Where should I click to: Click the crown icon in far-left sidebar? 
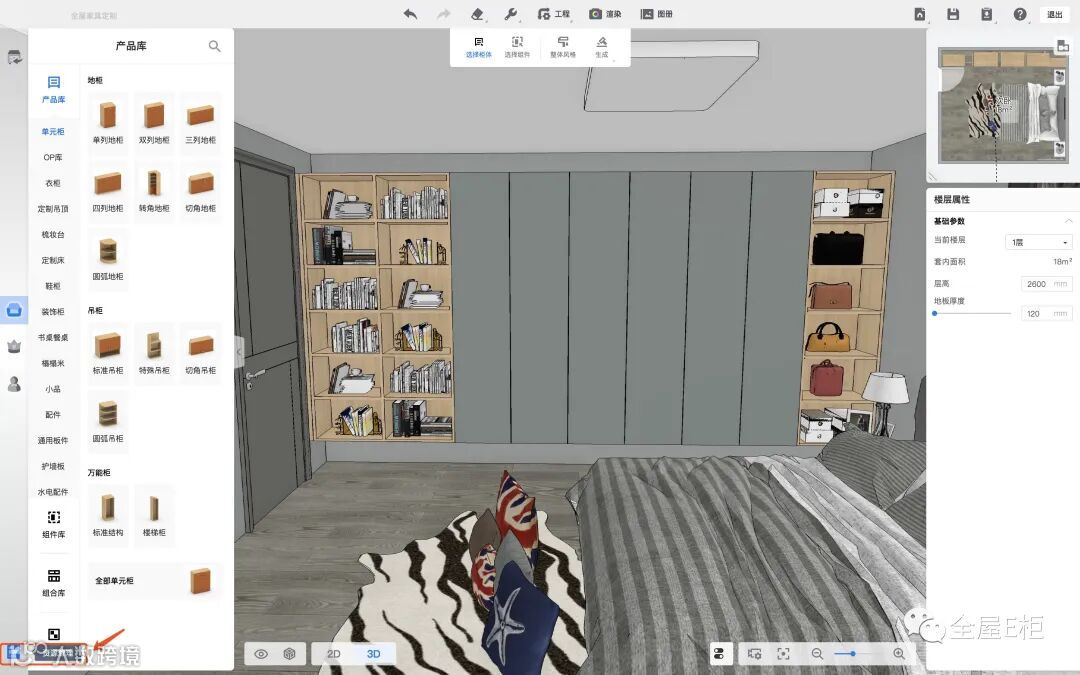pyautogui.click(x=14, y=346)
